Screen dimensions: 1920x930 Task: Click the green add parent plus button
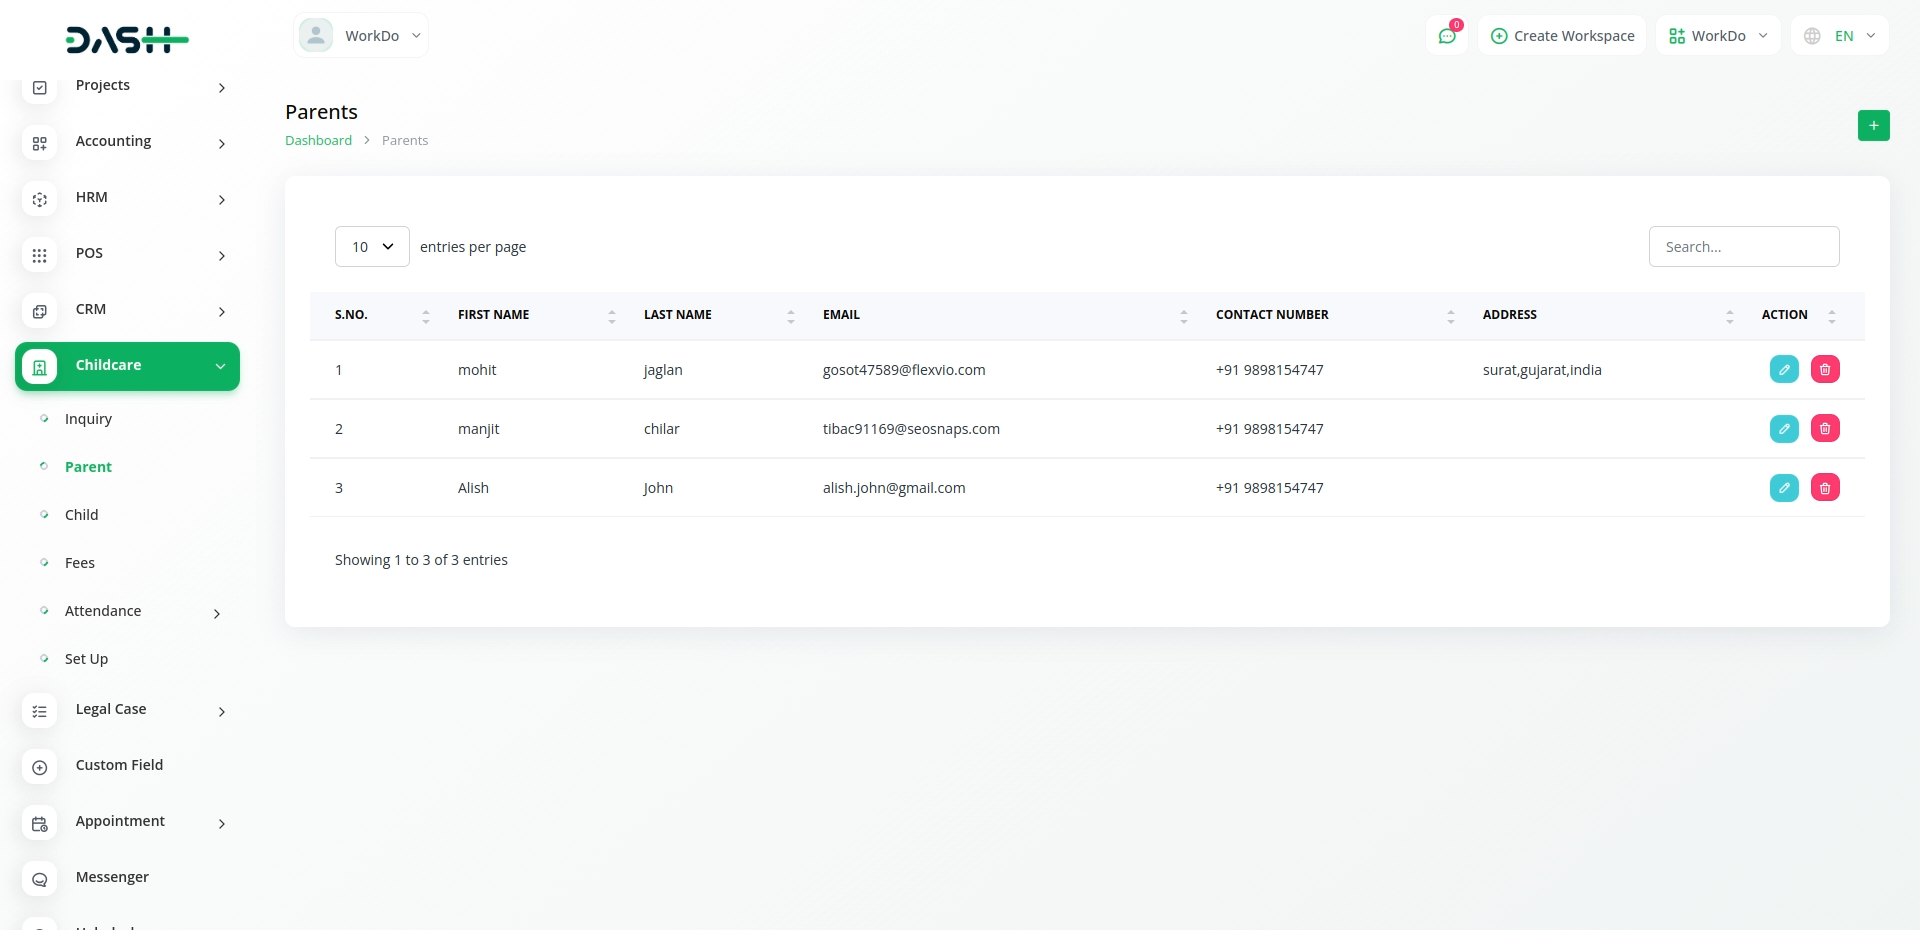[x=1873, y=126]
